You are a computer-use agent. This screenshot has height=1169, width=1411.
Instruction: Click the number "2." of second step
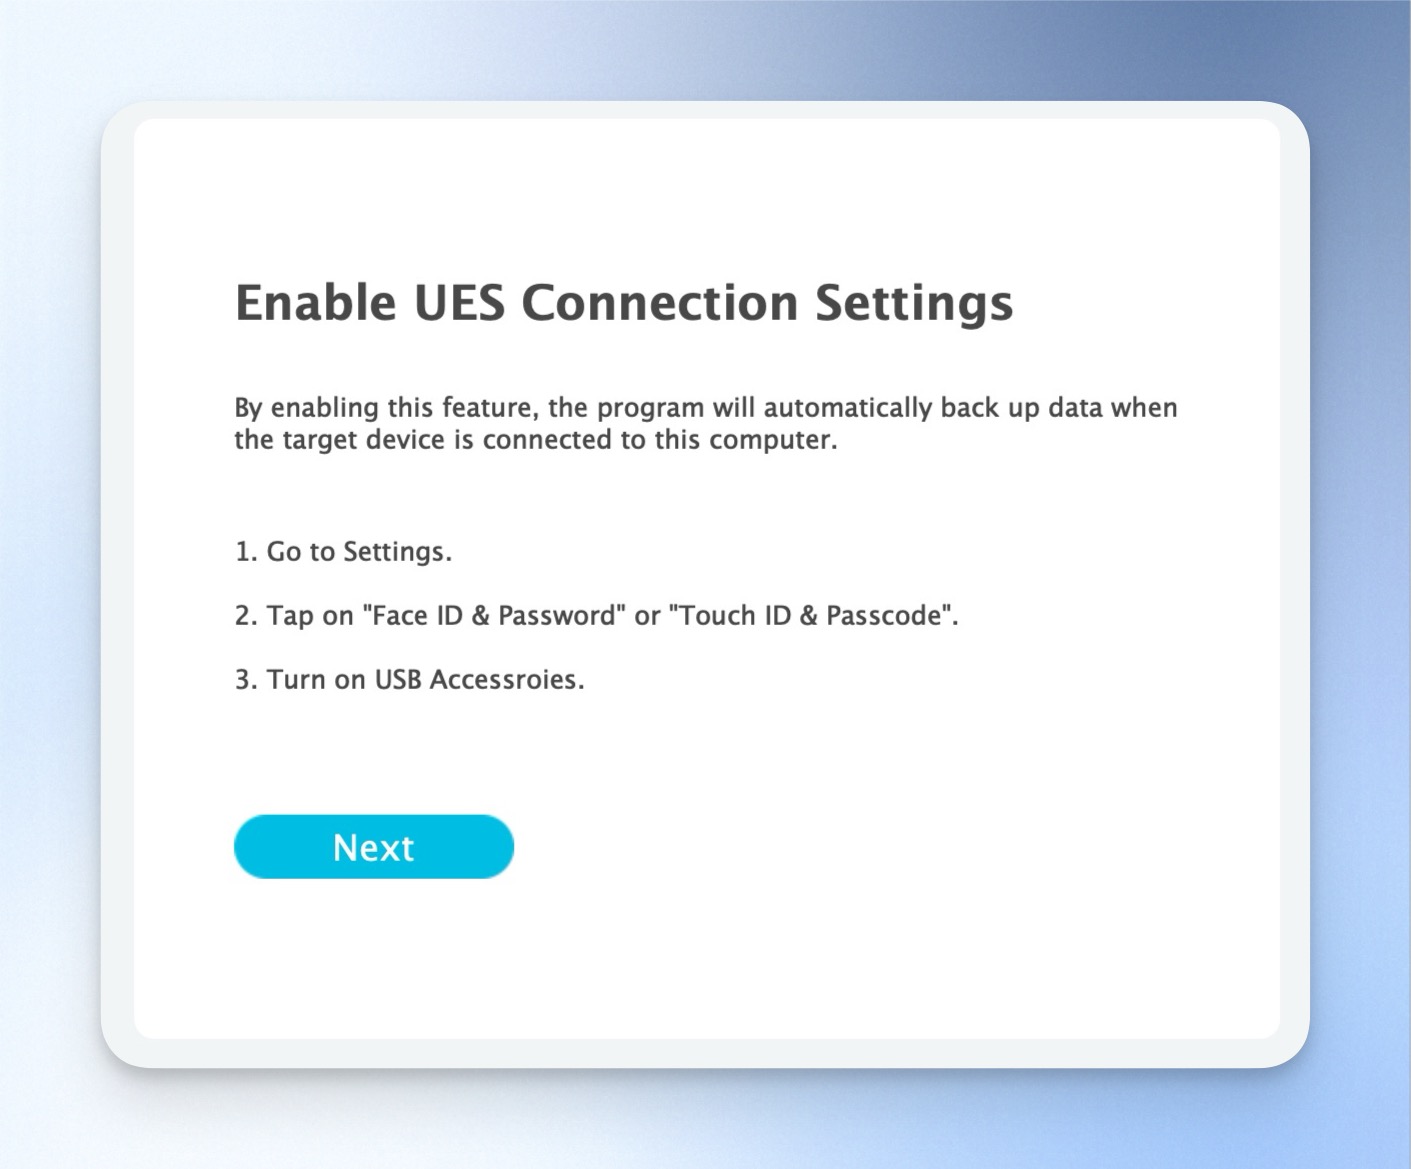(246, 615)
